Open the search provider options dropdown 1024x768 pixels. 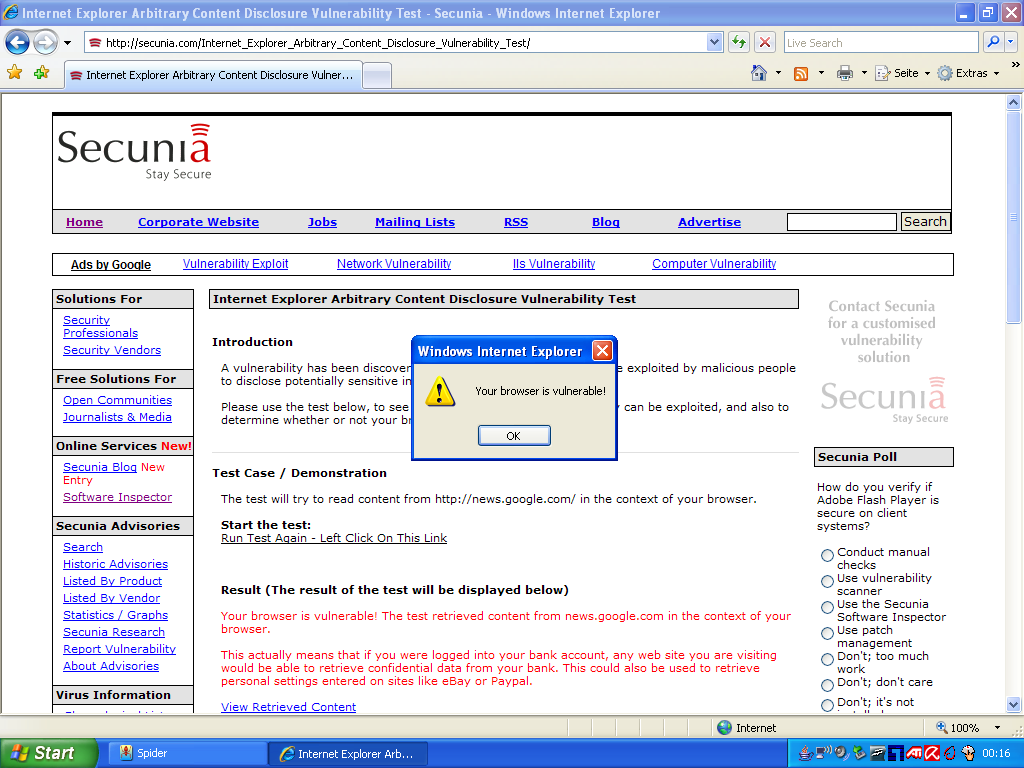pyautogui.click(x=1011, y=42)
